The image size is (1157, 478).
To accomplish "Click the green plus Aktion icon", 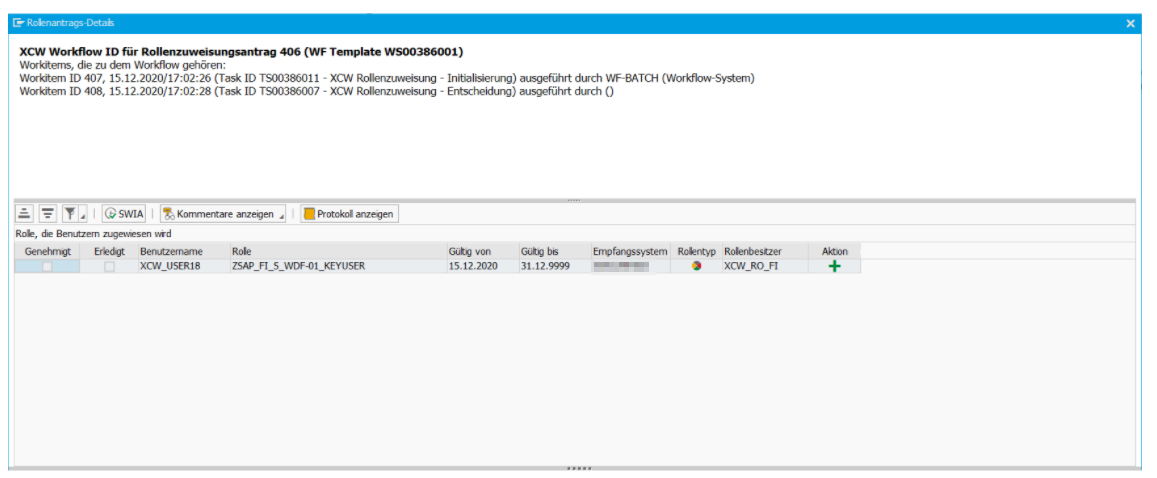I will click(835, 266).
